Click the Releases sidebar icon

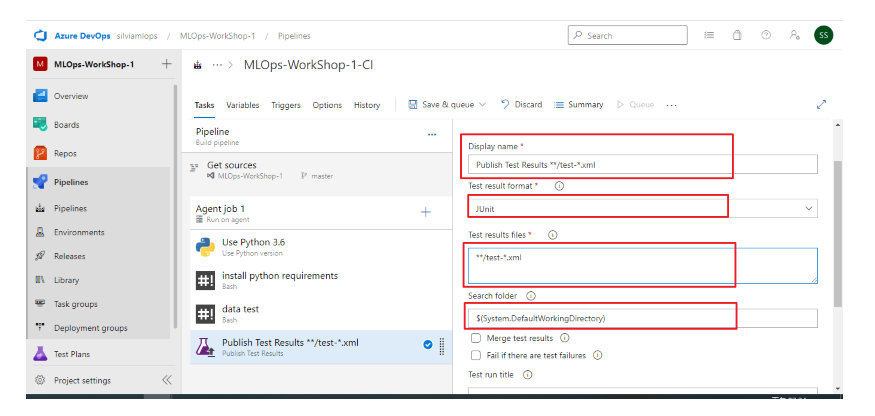tap(40, 256)
